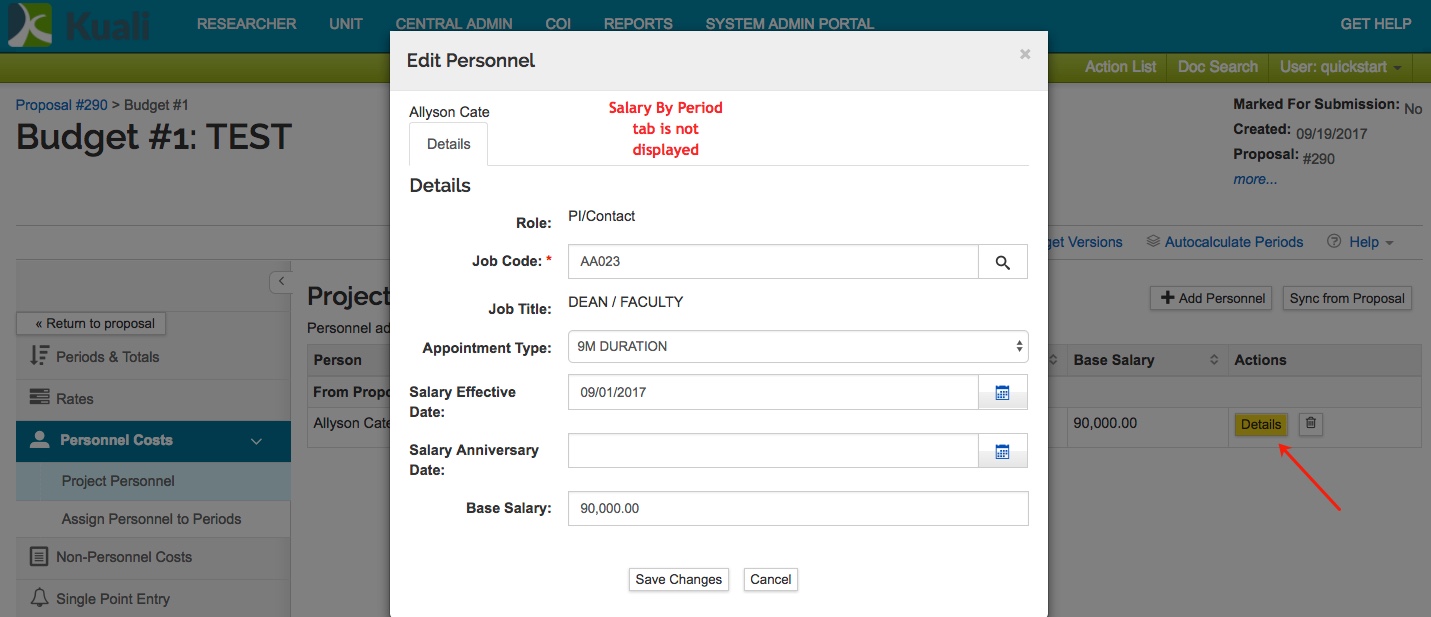Click Save Changes button

click(679, 580)
